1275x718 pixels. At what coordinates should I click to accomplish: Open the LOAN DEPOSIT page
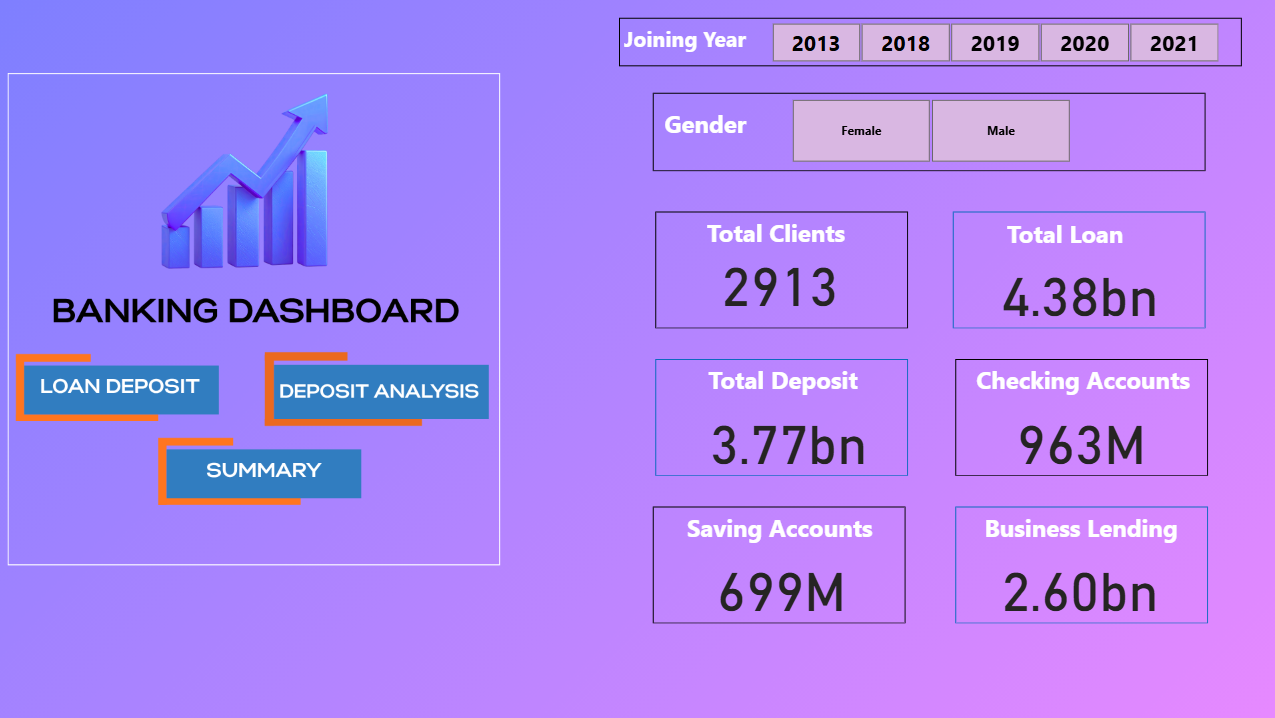click(117, 388)
